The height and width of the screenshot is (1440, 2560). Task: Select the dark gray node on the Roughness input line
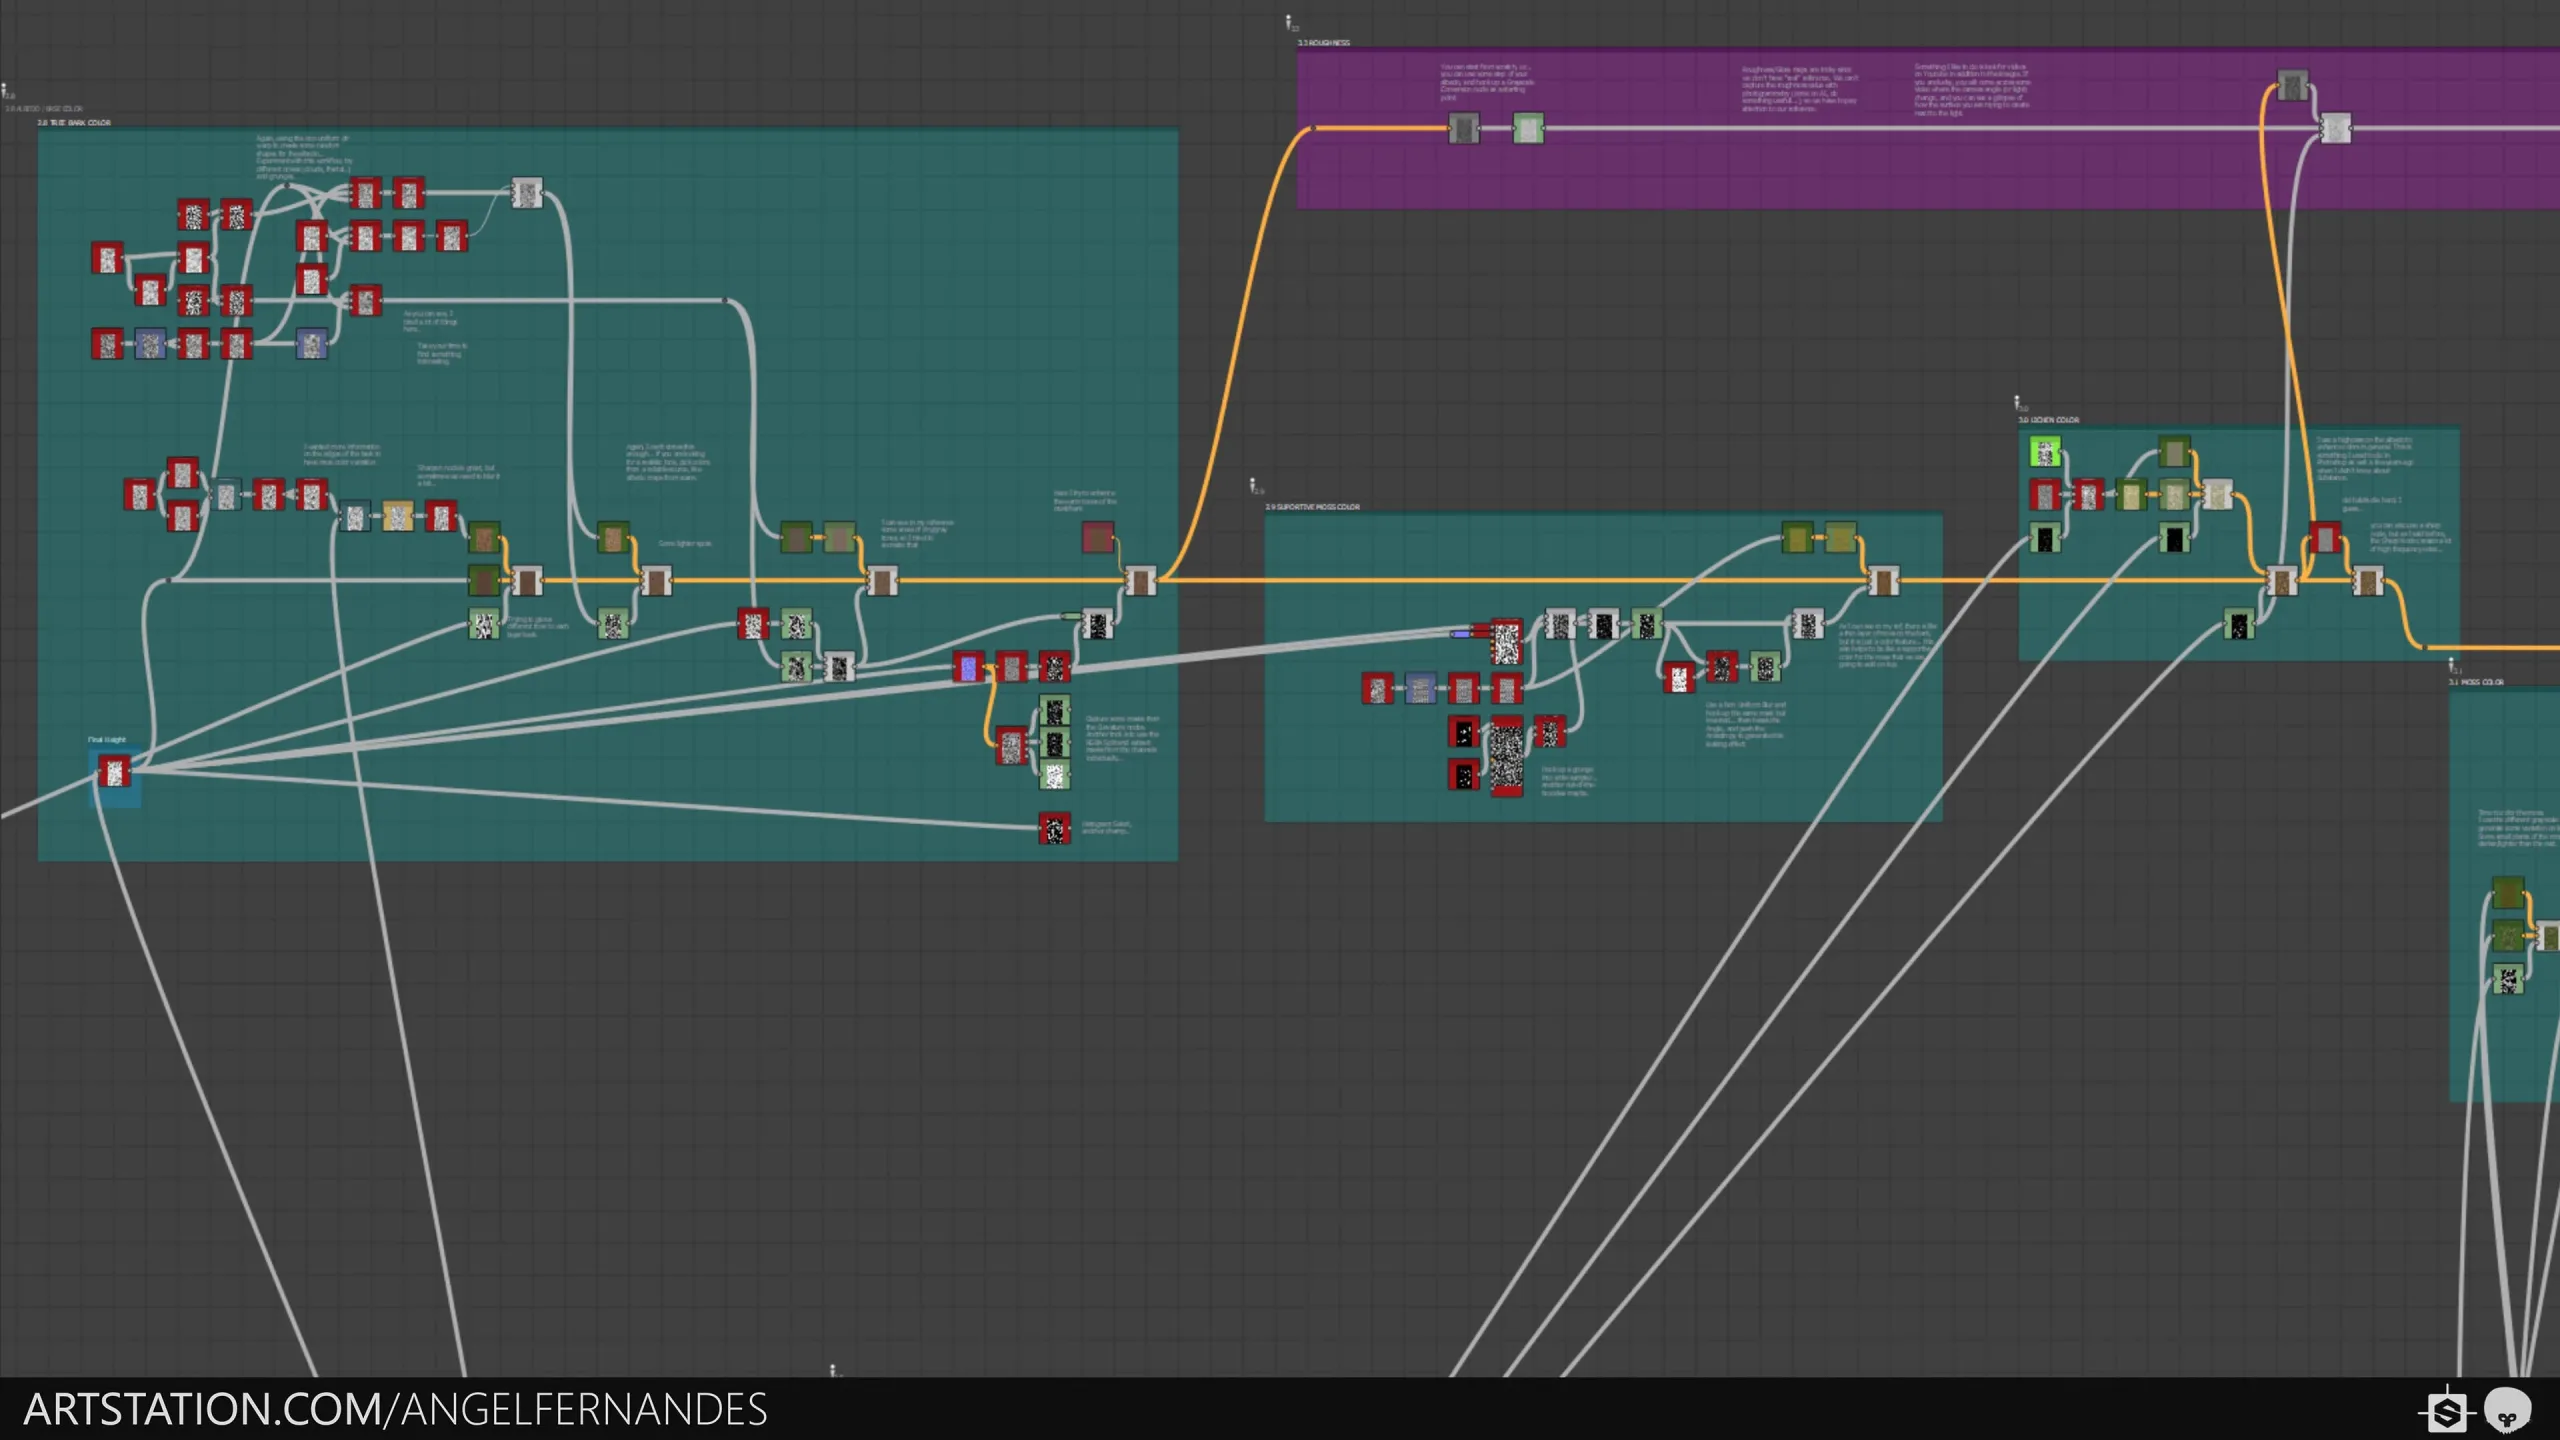(x=1463, y=128)
